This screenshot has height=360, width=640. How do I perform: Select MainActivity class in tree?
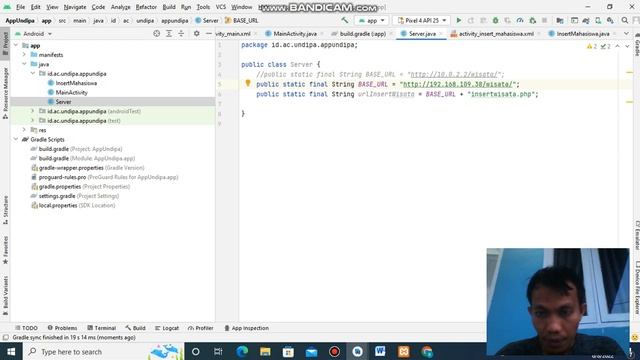(71, 92)
